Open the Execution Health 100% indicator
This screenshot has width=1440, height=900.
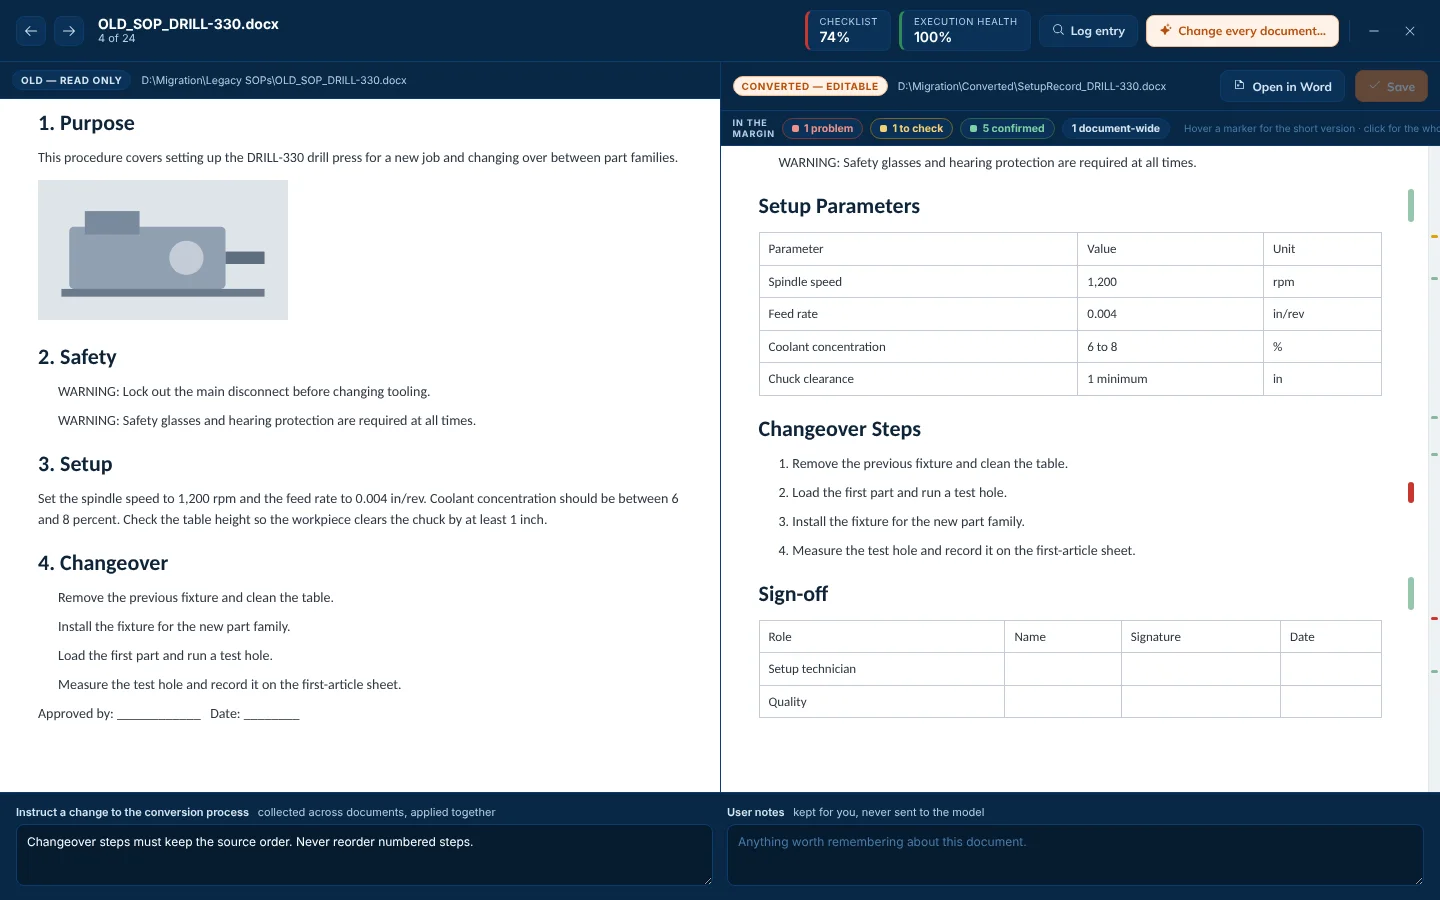965,31
